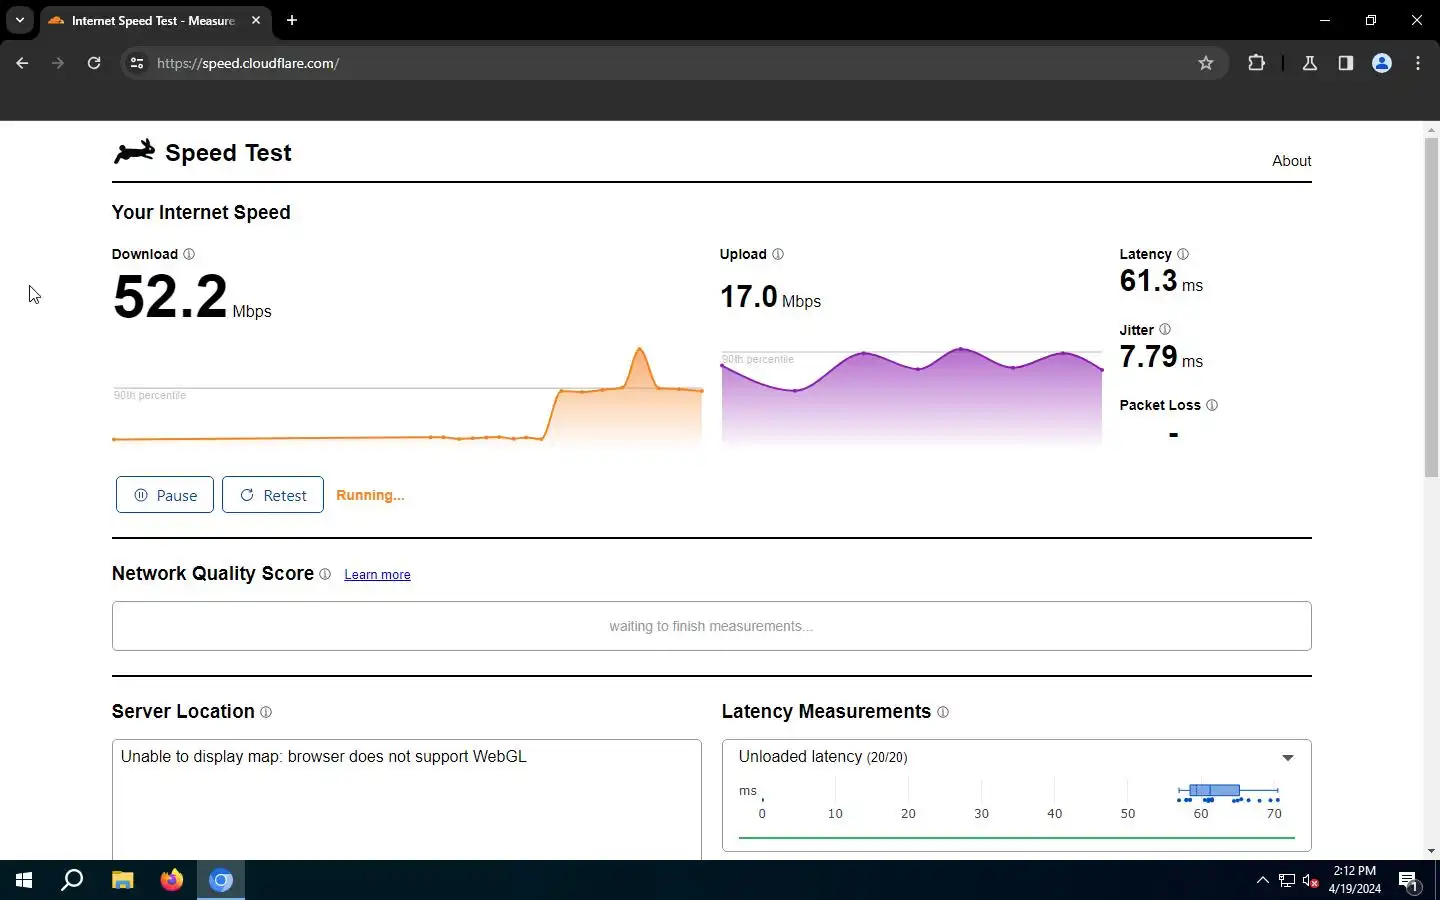Click the Retest button
The image size is (1440, 900).
click(x=273, y=495)
